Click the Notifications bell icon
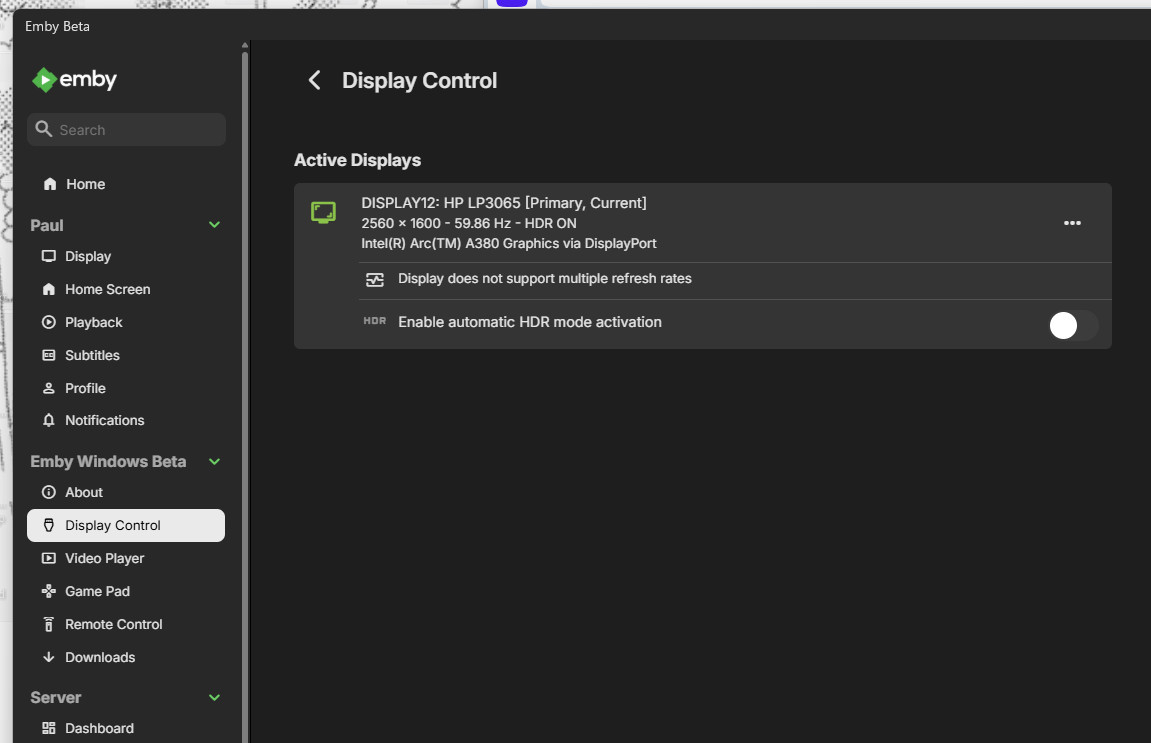This screenshot has height=743, width=1151. [x=48, y=421]
